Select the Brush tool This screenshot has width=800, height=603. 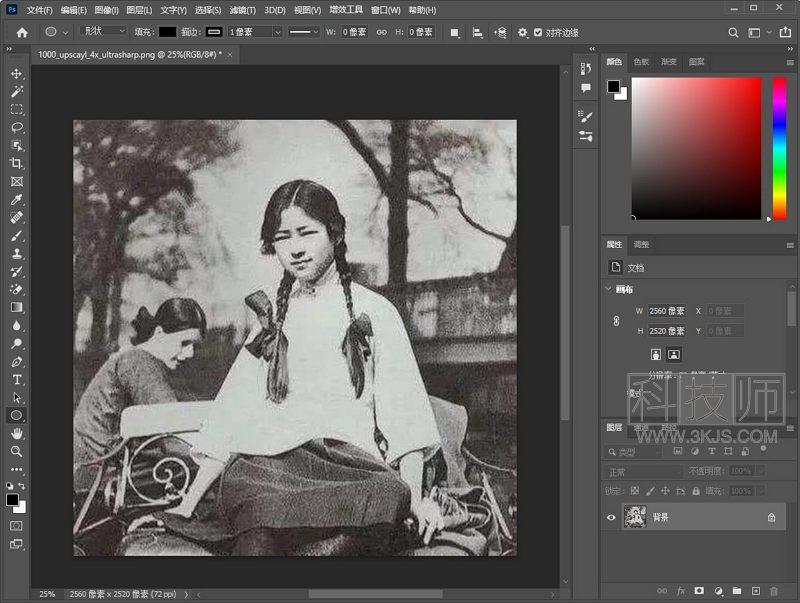16,236
